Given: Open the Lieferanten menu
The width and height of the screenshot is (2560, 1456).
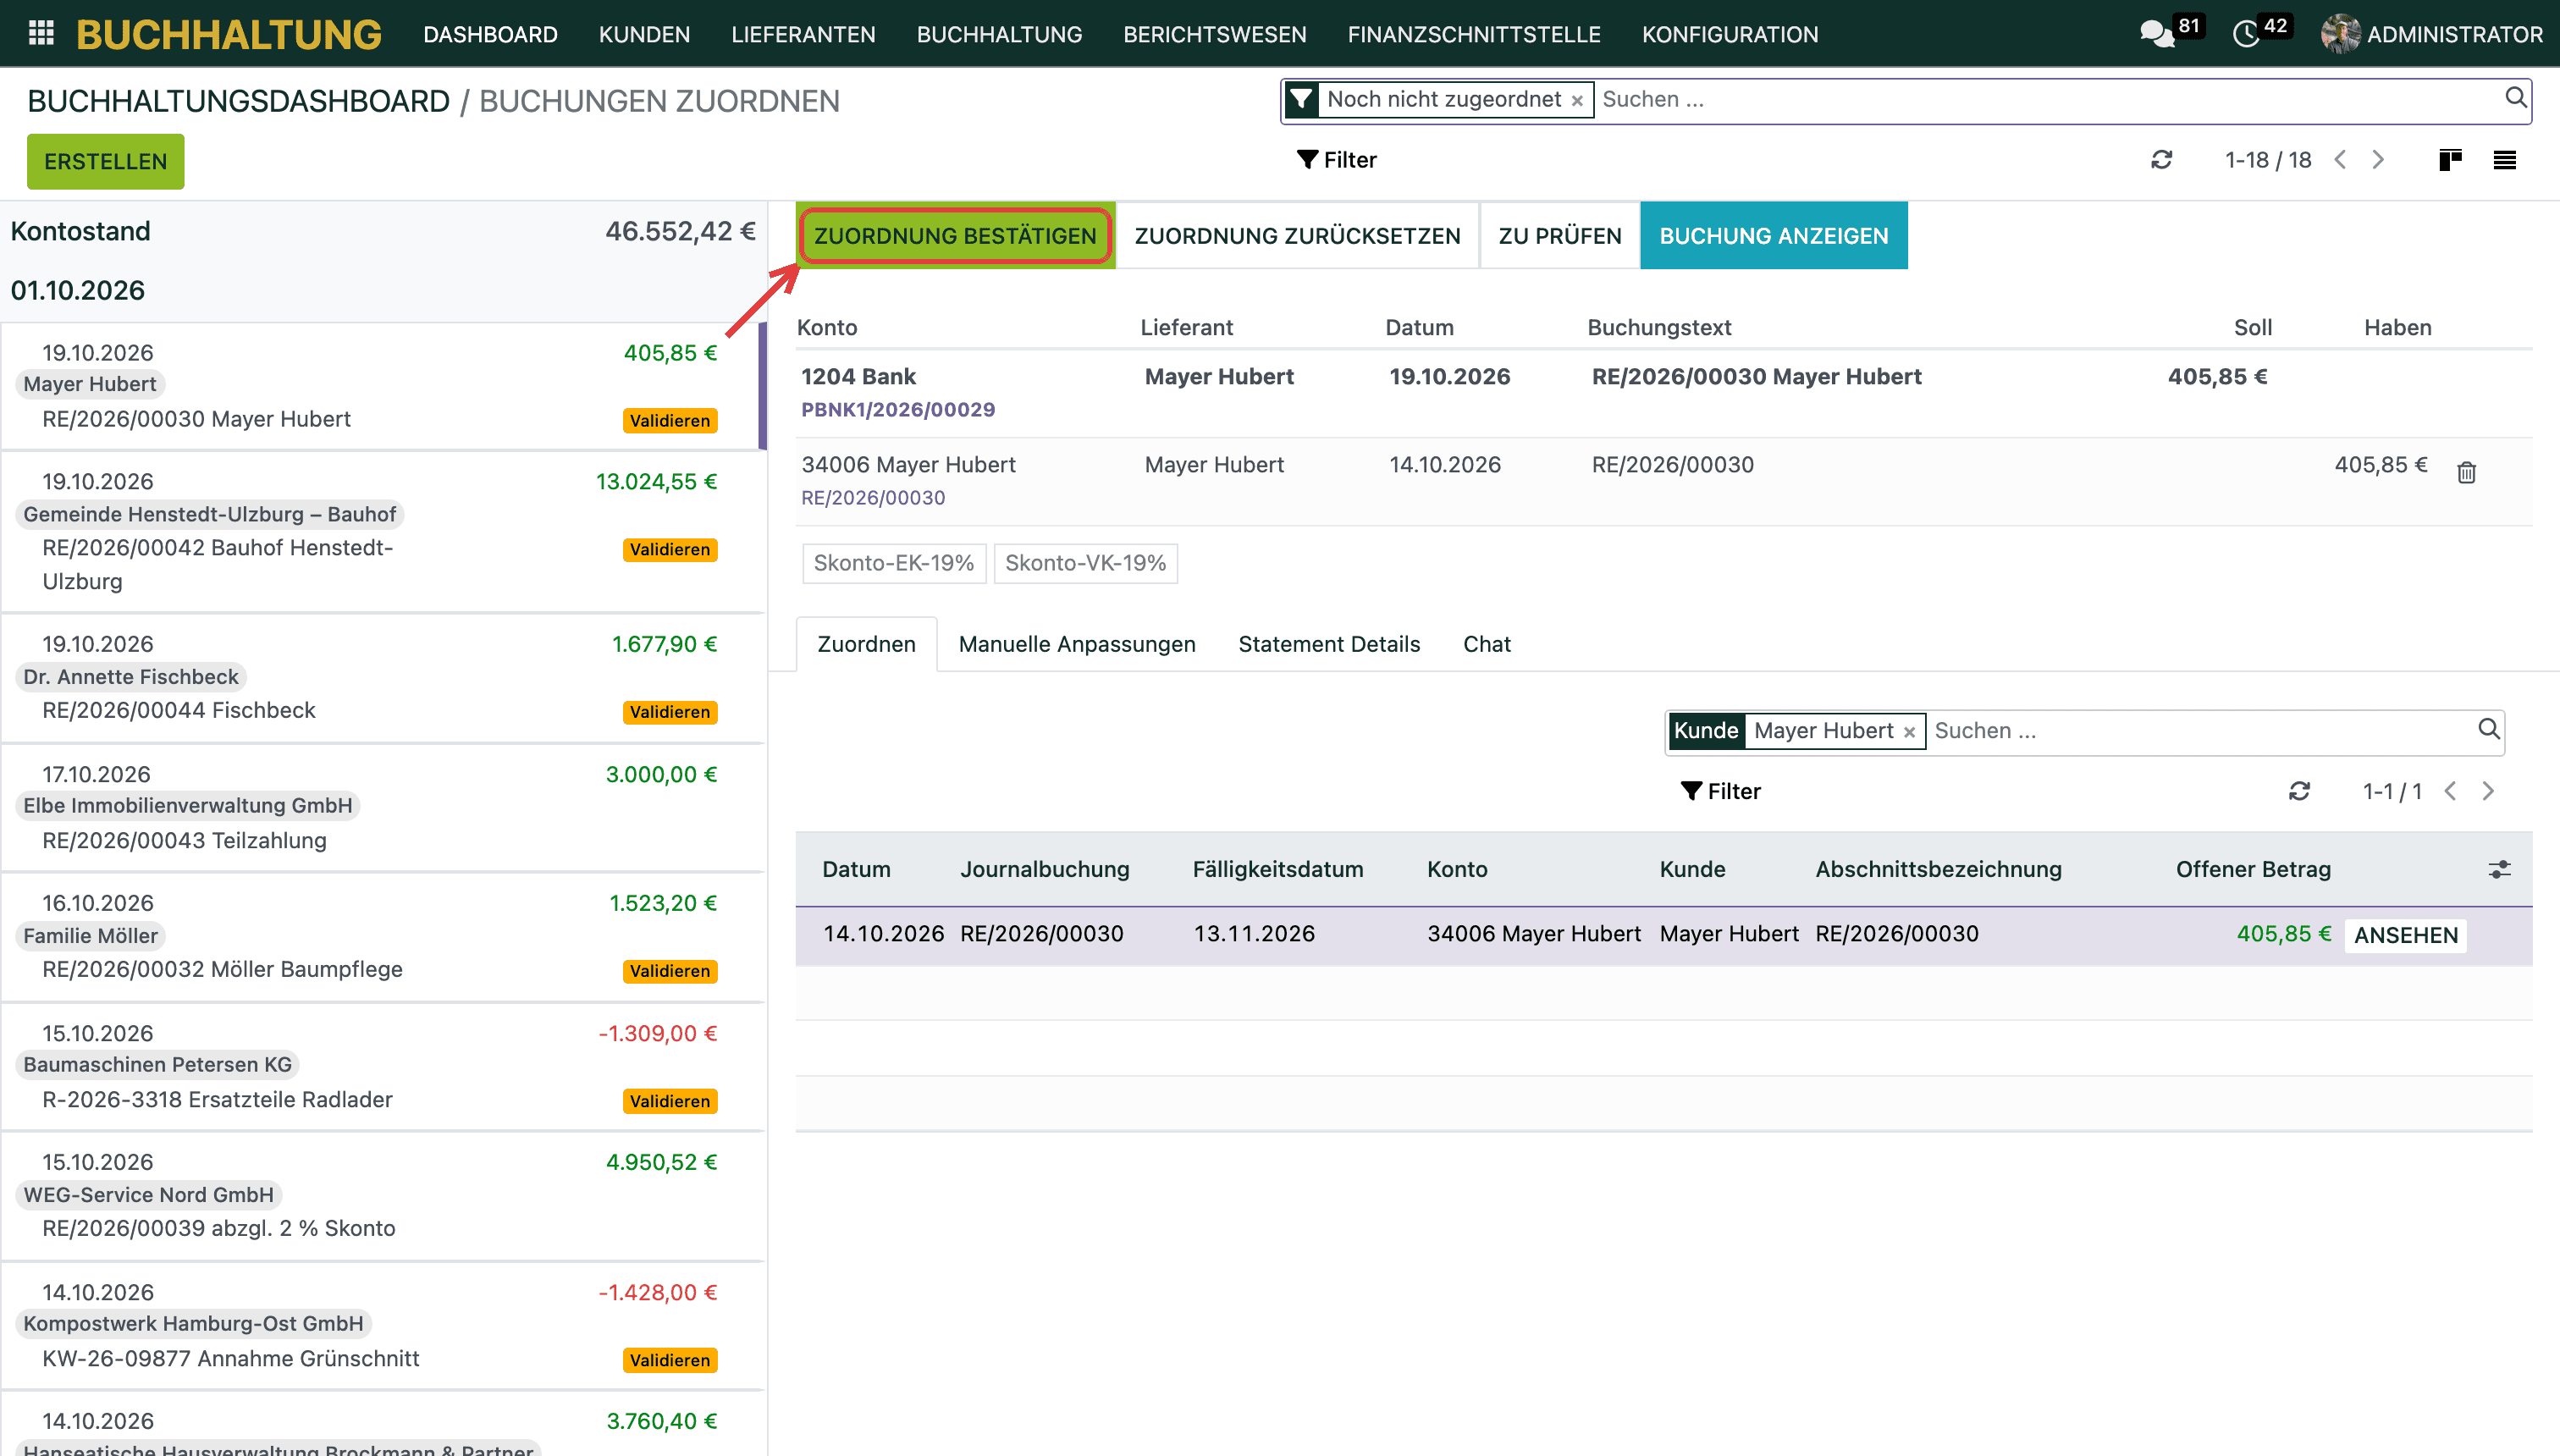Looking at the screenshot, I should click(x=803, y=34).
